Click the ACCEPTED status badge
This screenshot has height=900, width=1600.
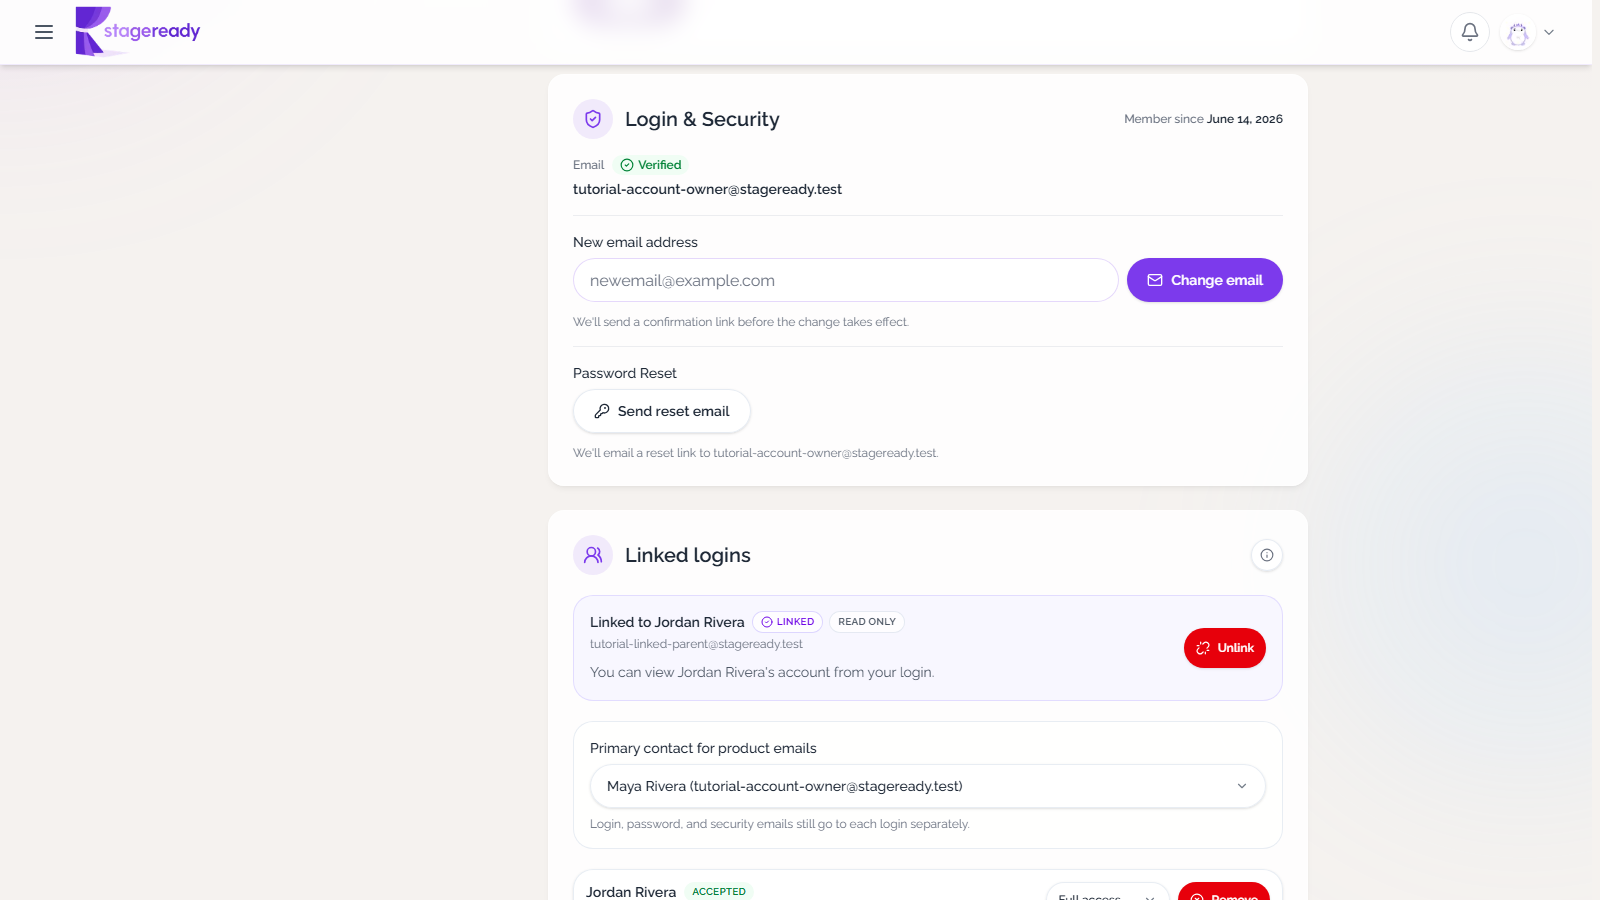click(719, 892)
